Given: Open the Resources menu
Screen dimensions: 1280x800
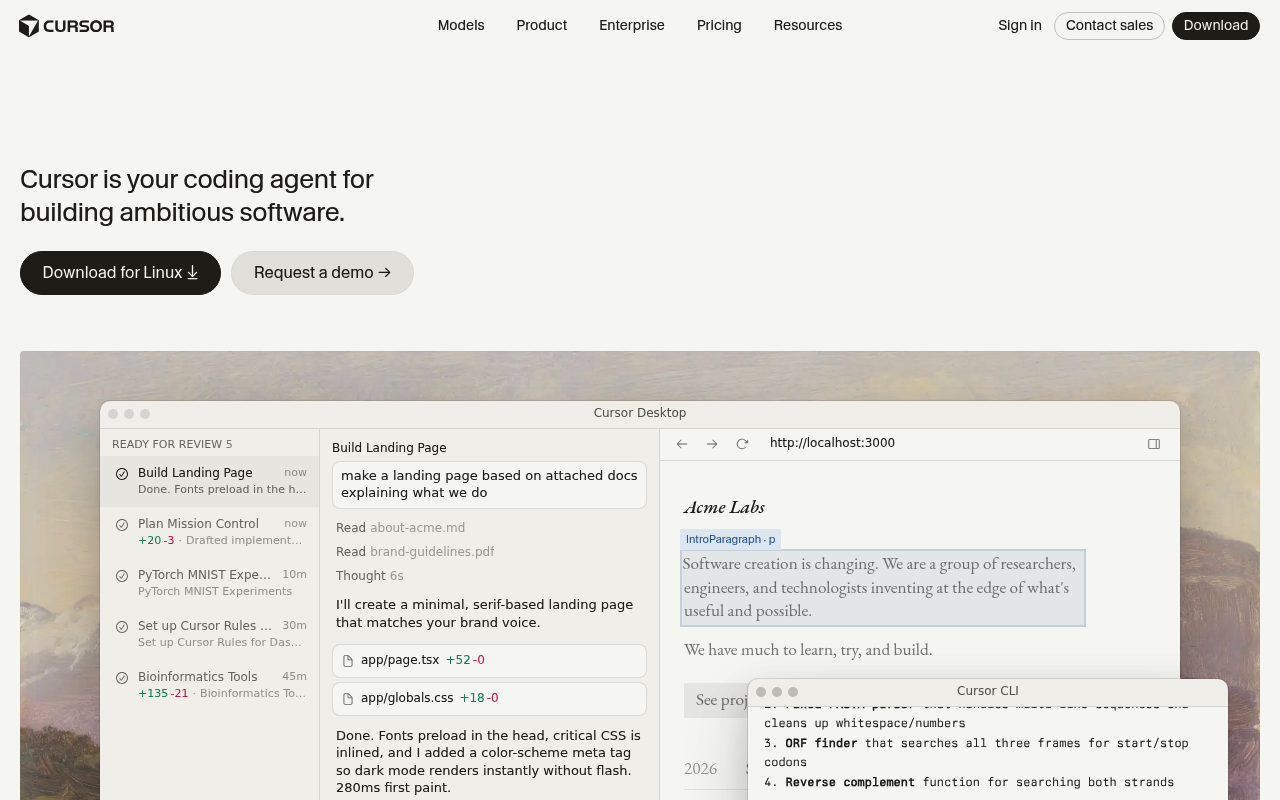Looking at the screenshot, I should pyautogui.click(x=808, y=26).
